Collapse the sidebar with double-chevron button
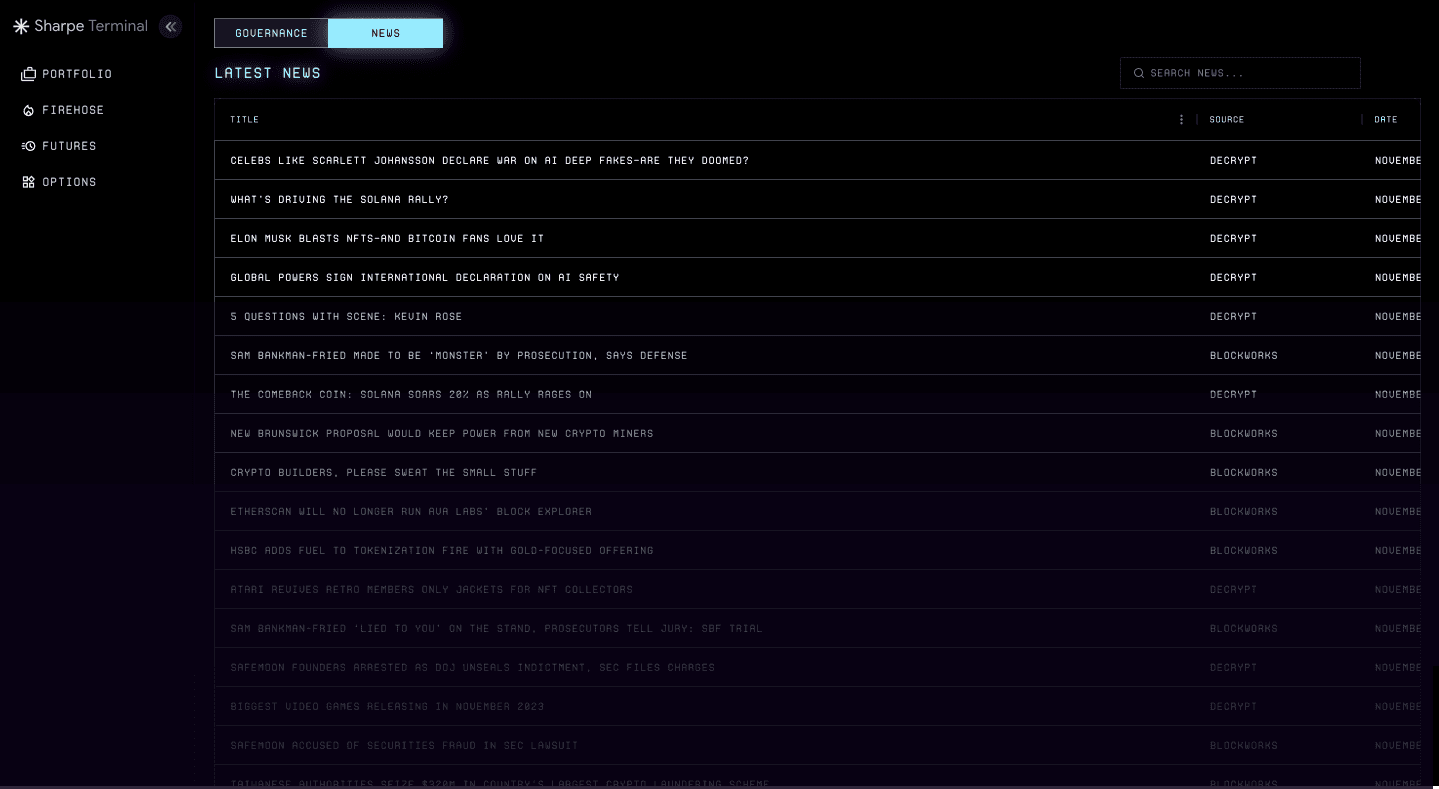This screenshot has width=1439, height=789. (171, 27)
